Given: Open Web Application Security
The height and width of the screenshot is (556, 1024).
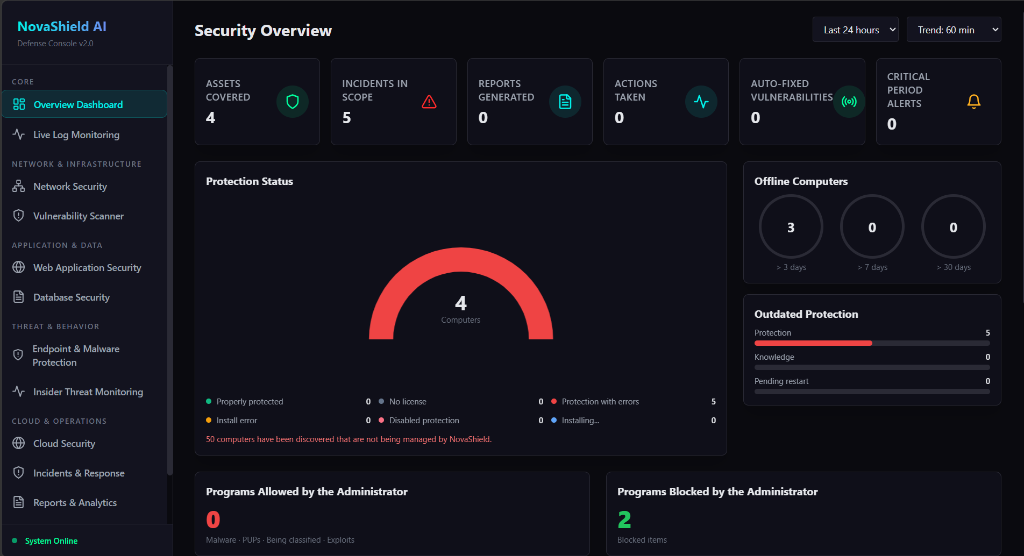Looking at the screenshot, I should (84, 267).
